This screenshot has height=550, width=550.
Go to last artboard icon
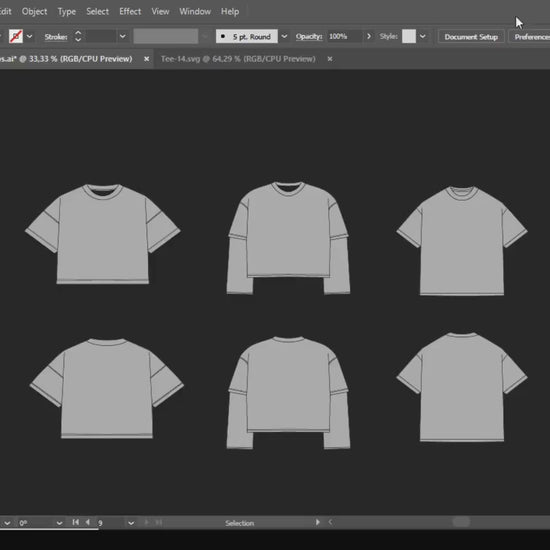(x=159, y=522)
